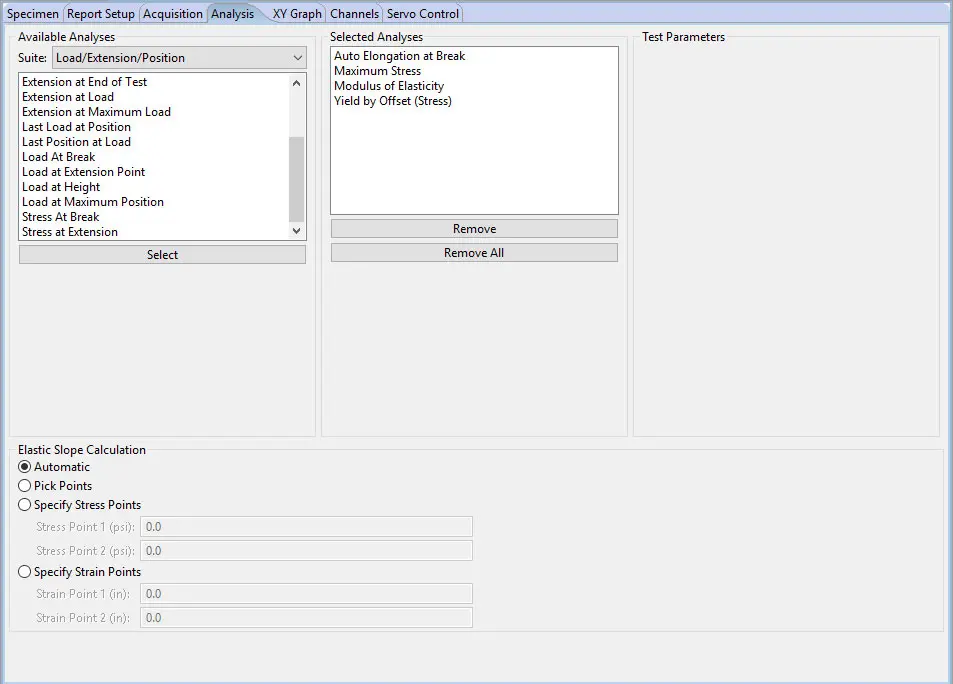Open the XY Graph tab
The width and height of the screenshot is (953, 684).
296,13
